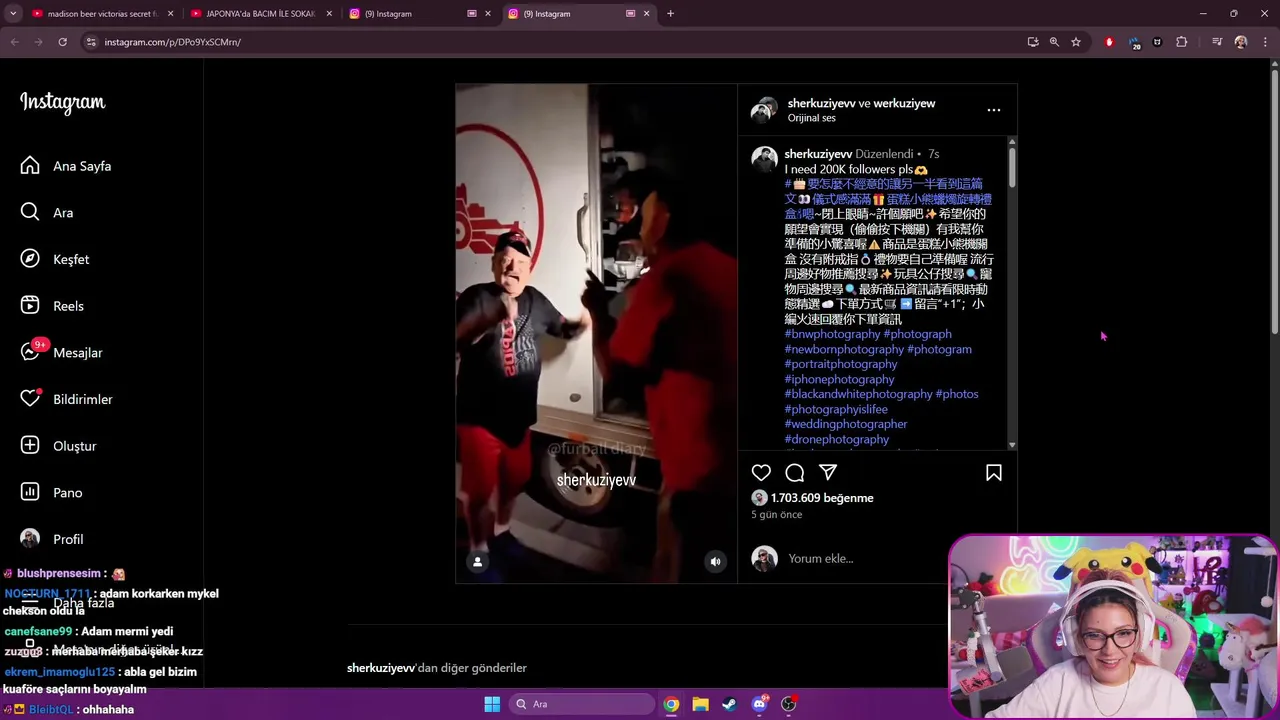Open the Reels section
The height and width of the screenshot is (720, 1280).
(x=52, y=306)
